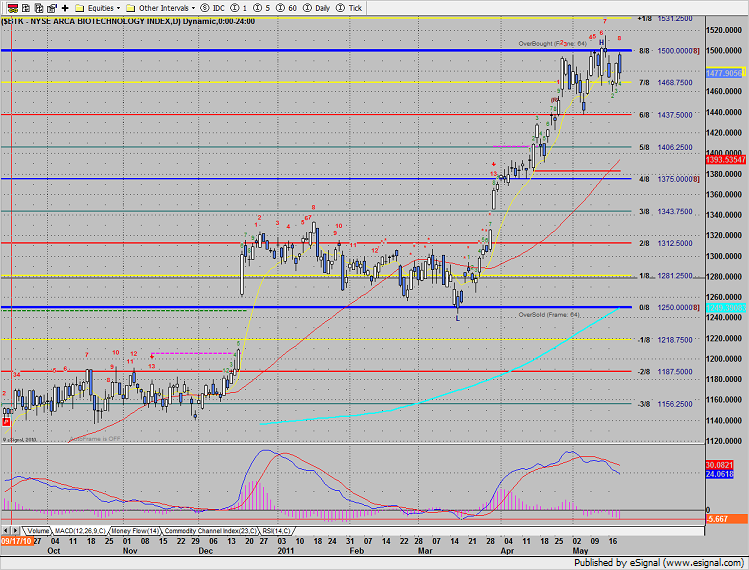Click the -5.667 histogram value label
Image resolution: width=749 pixels, height=570 pixels.
click(x=726, y=519)
